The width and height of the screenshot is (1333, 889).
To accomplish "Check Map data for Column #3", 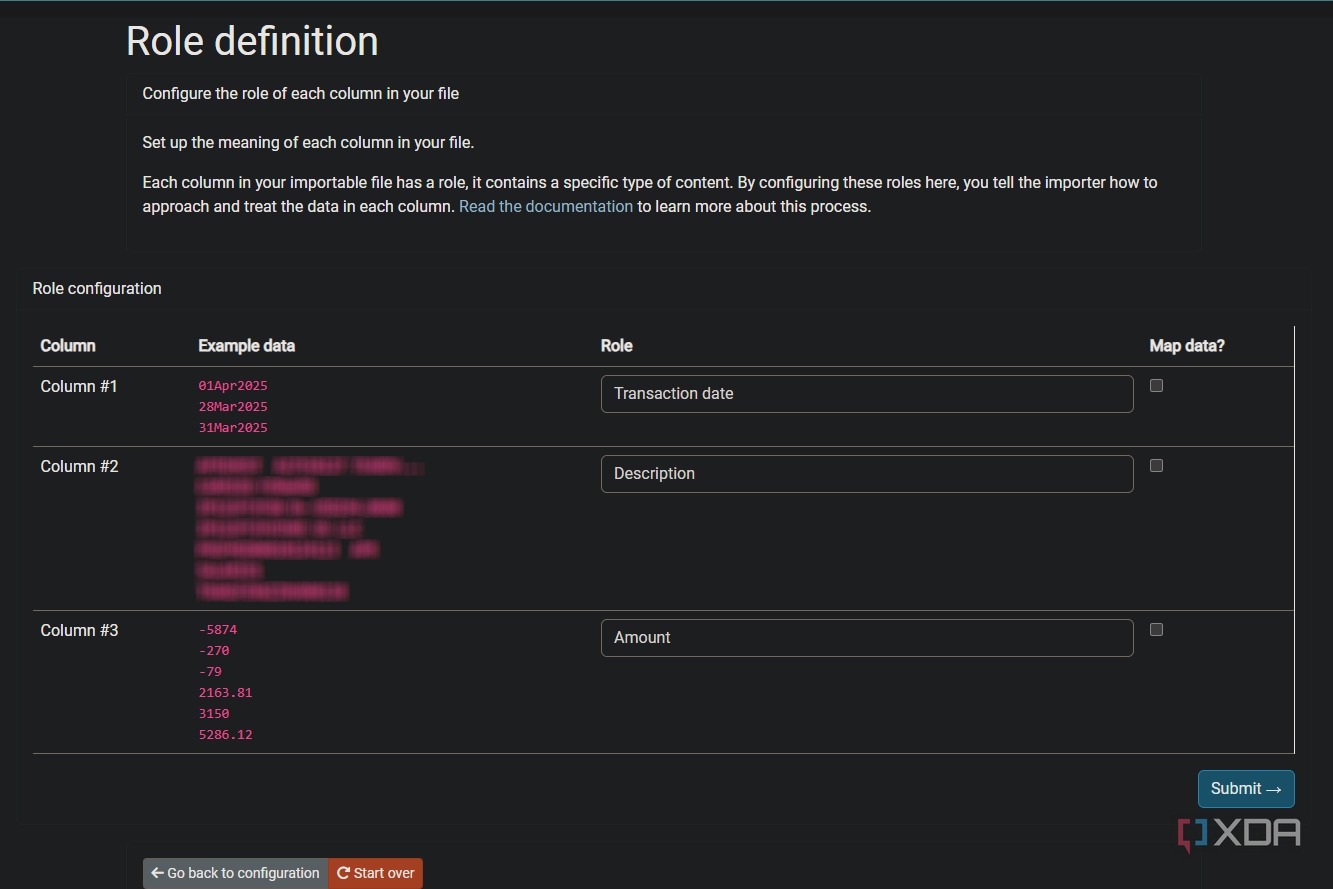I will [x=1156, y=630].
